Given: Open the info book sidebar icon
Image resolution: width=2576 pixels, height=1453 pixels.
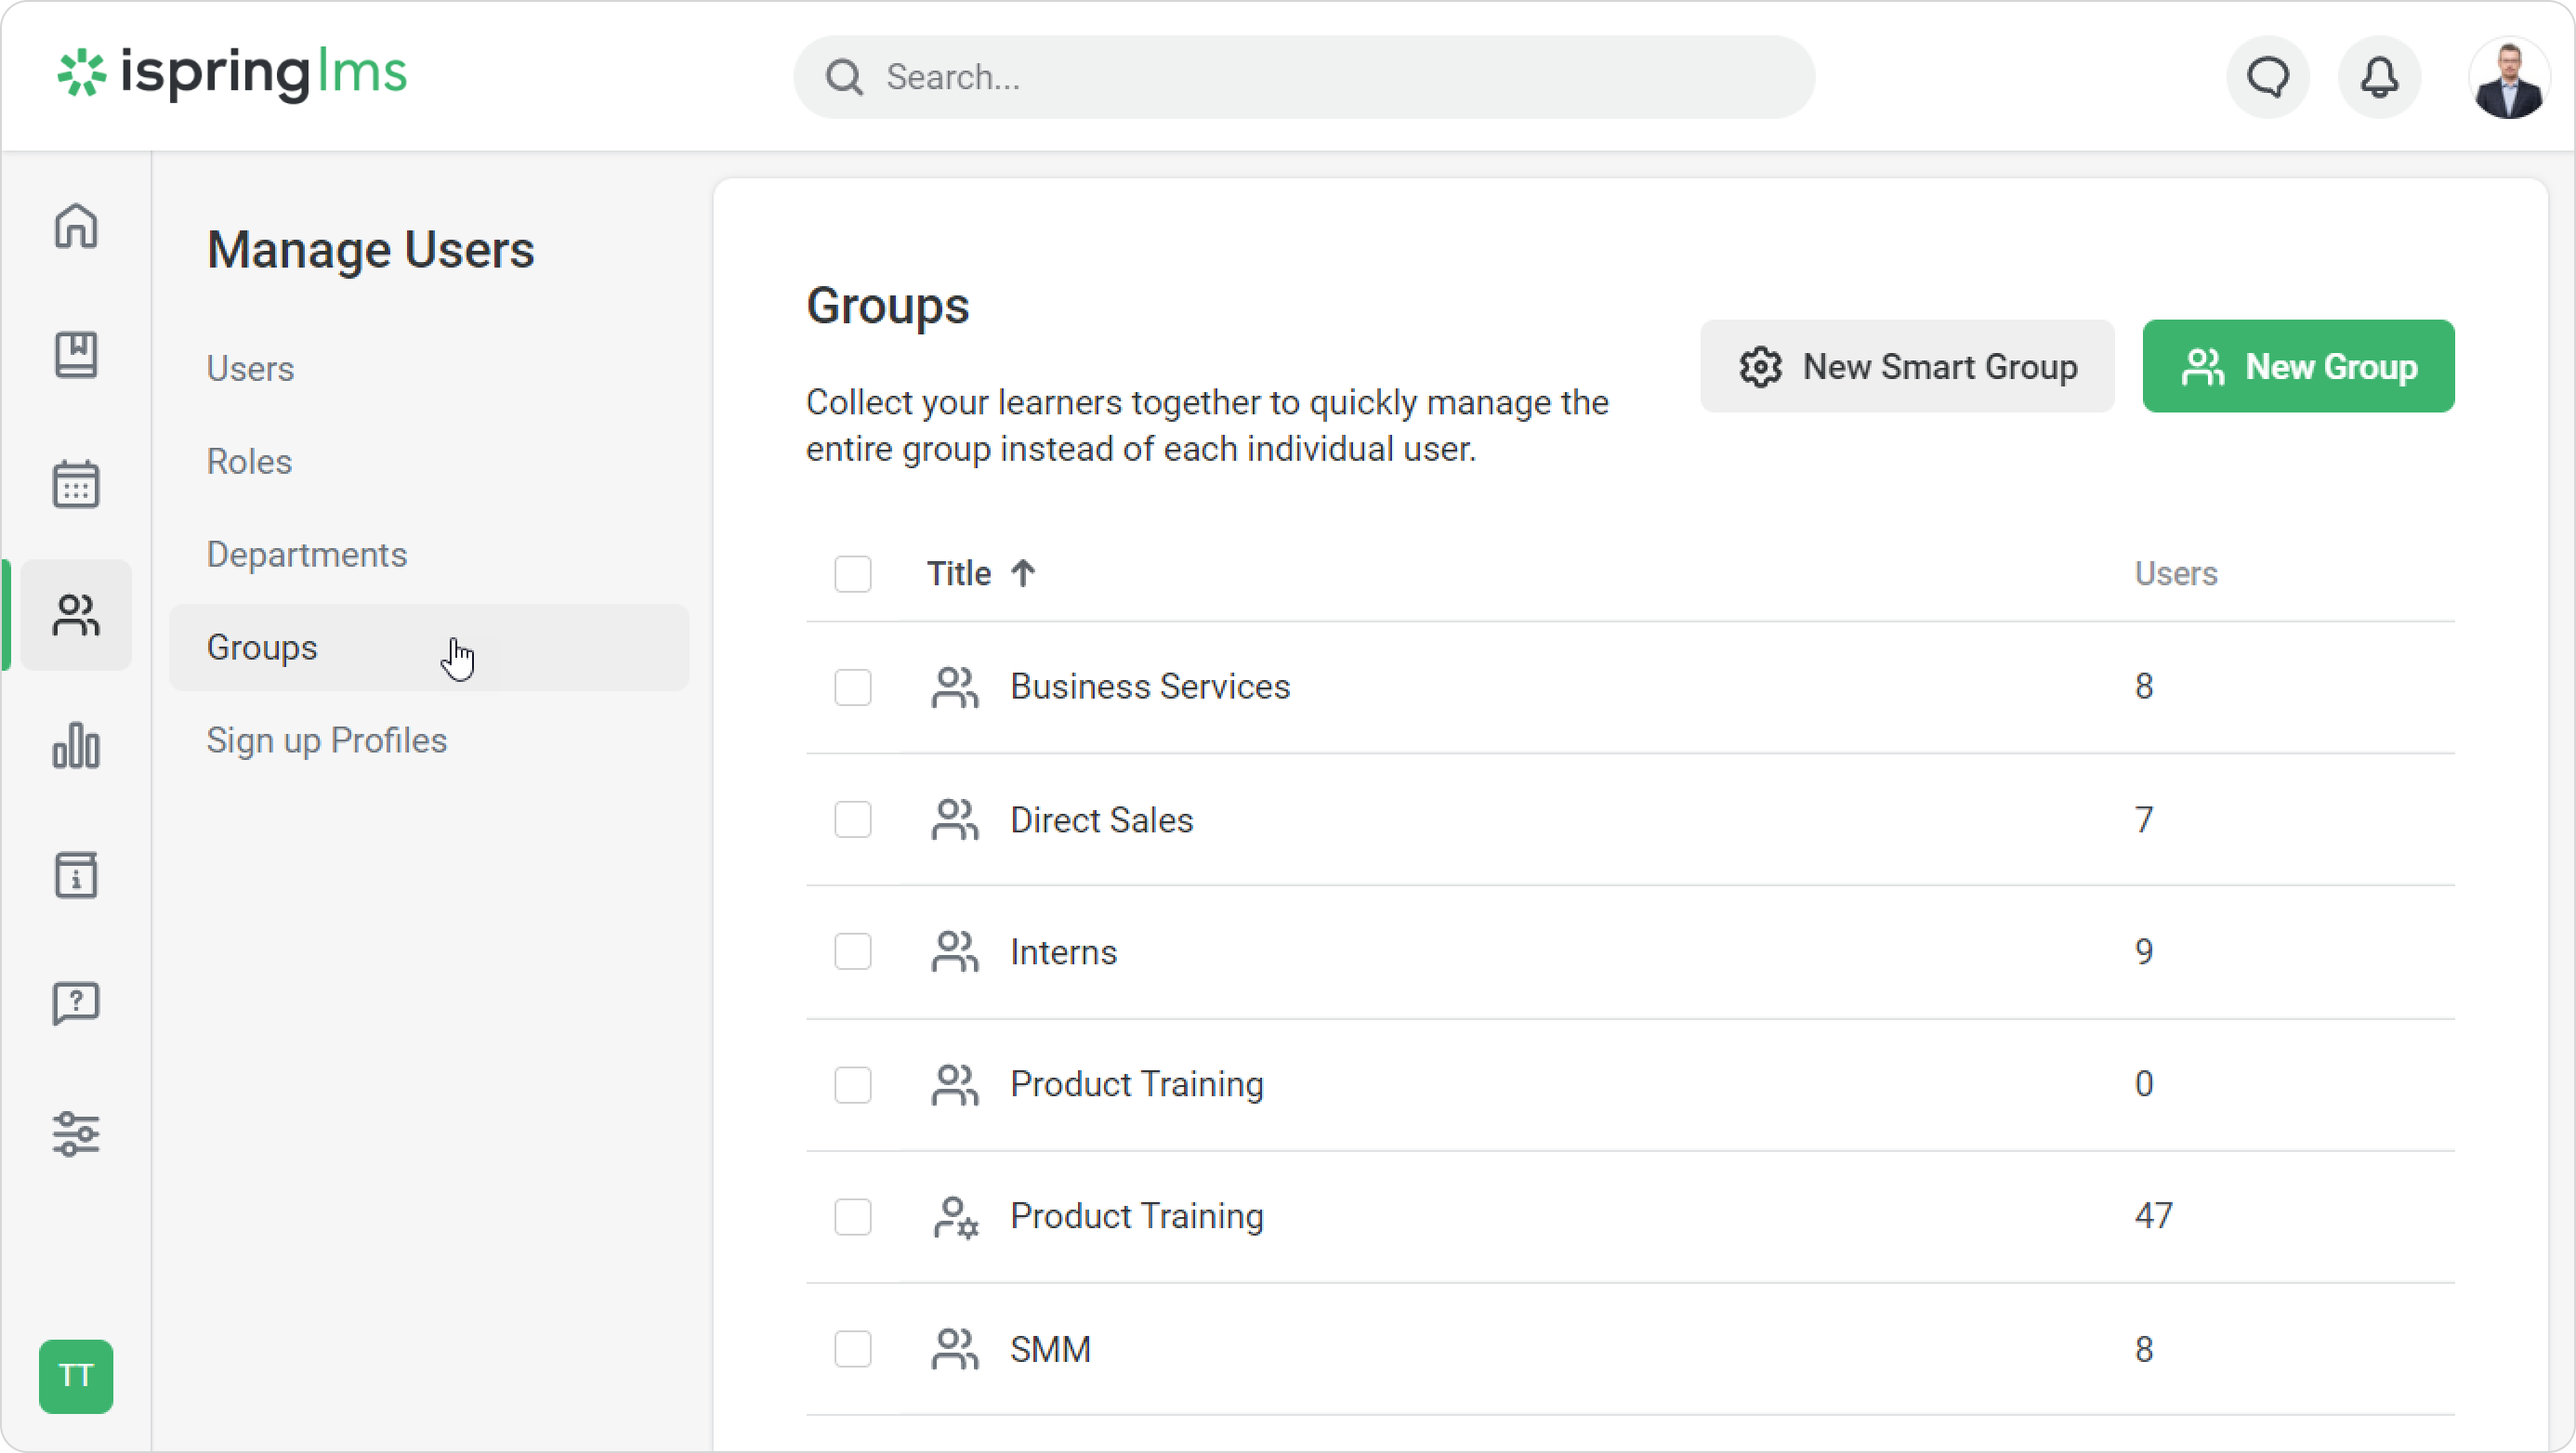Looking at the screenshot, I should (x=76, y=875).
